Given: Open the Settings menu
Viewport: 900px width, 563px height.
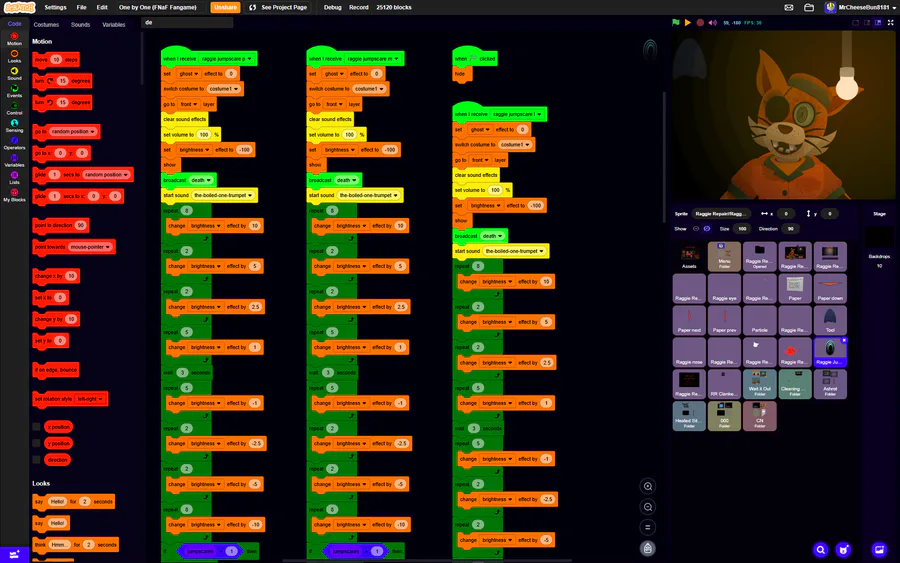Looking at the screenshot, I should point(55,7).
